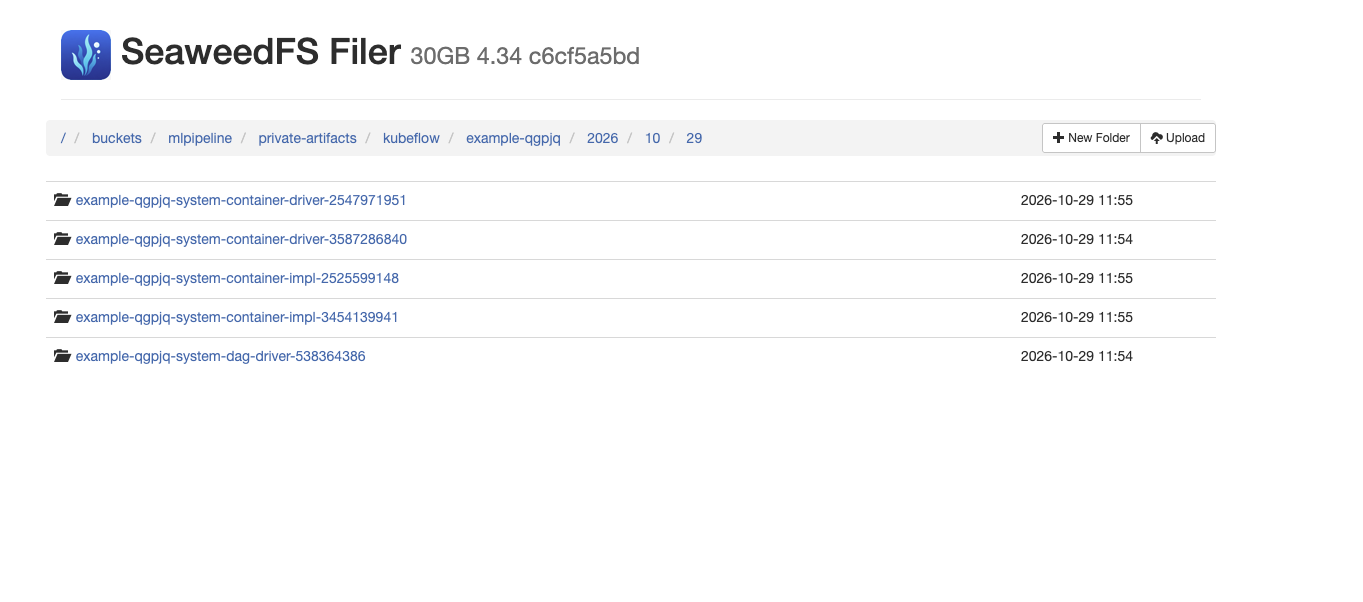Navigate to month 10 breadcrumb
Viewport: 1363px width, 602px height.
coord(652,138)
